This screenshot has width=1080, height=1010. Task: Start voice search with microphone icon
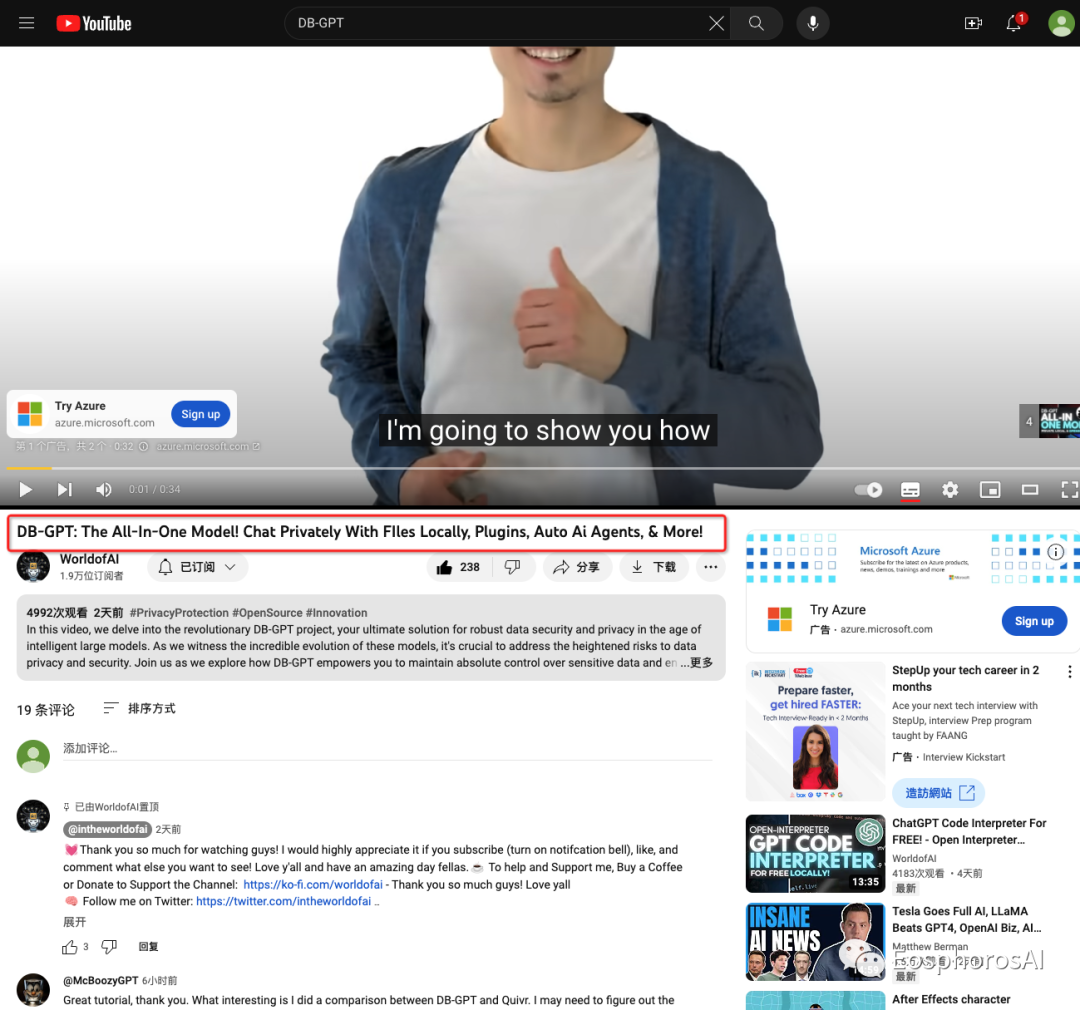(813, 23)
